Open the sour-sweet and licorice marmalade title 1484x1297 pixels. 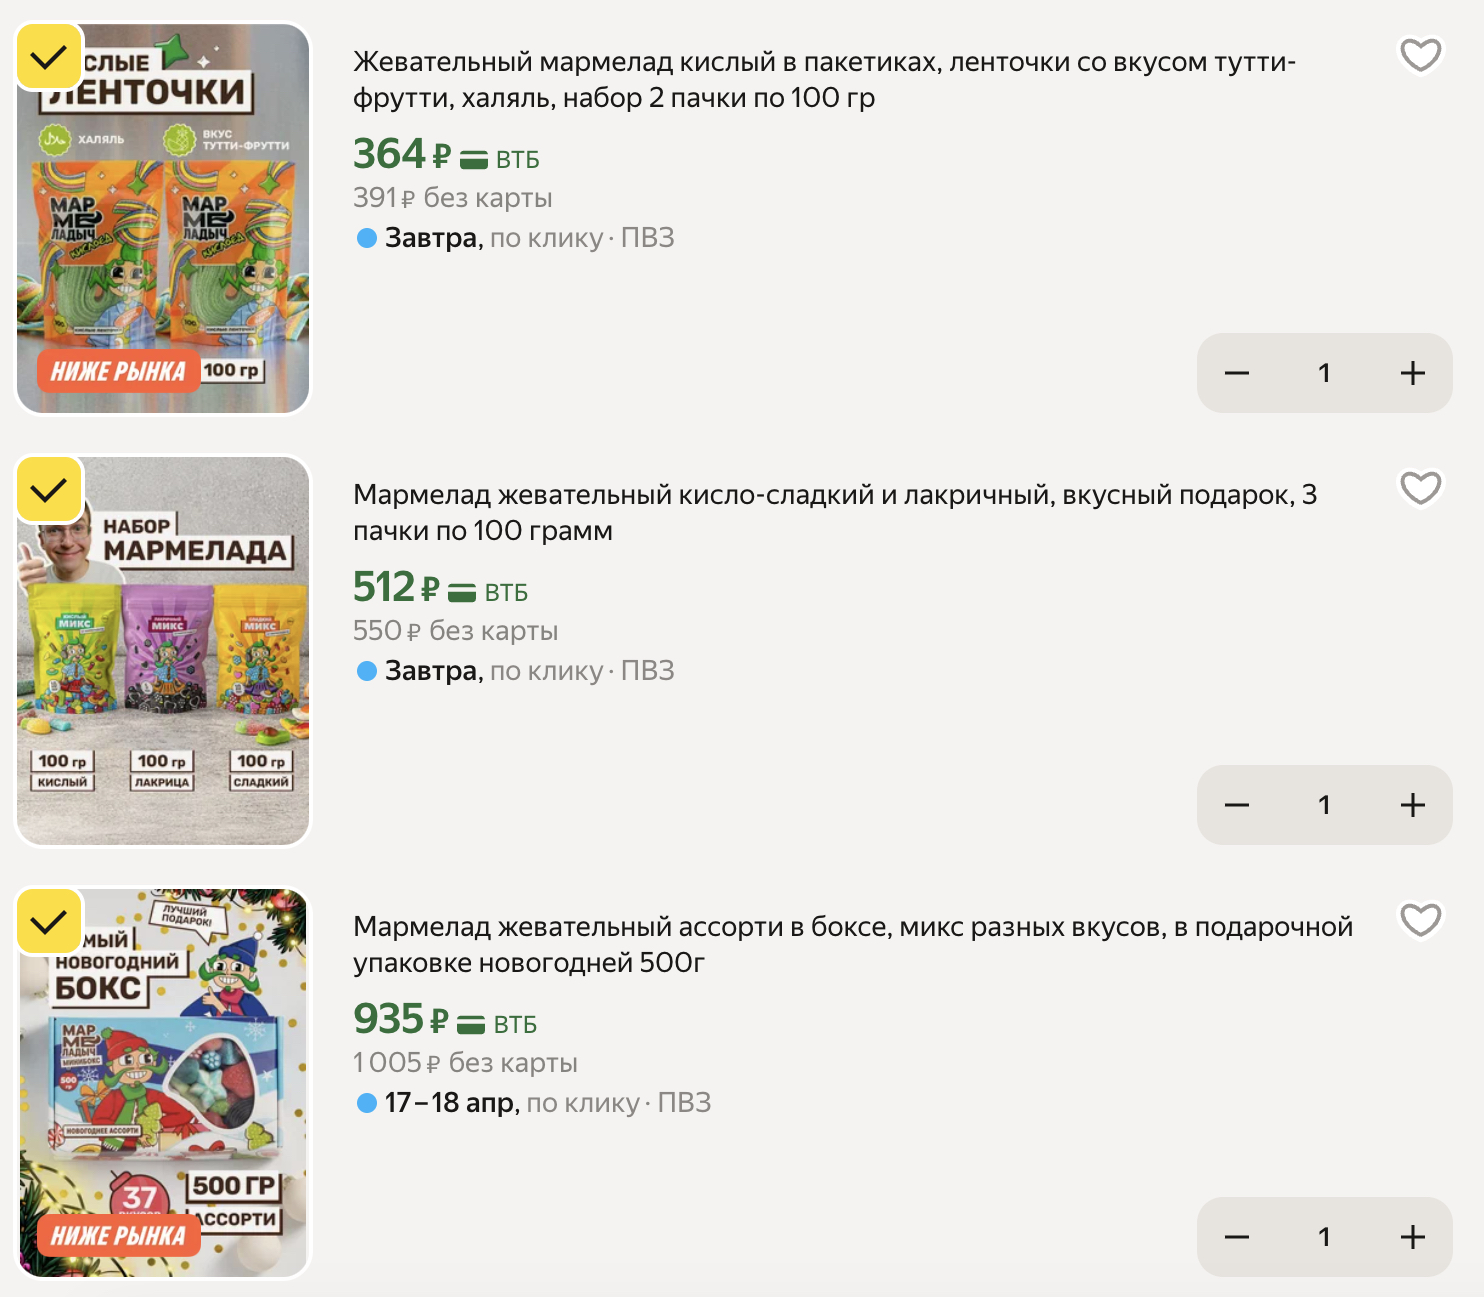tap(834, 512)
